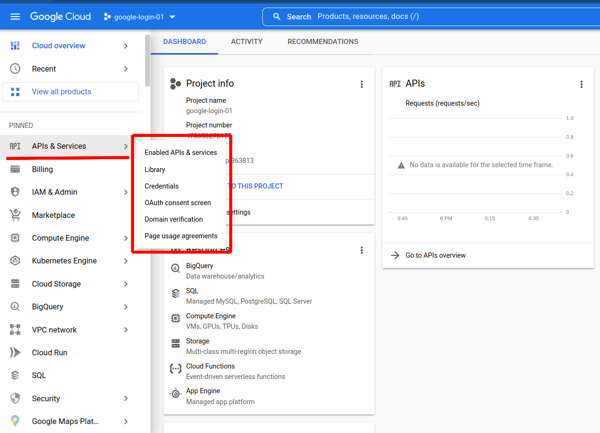Select Credentials from the submenu
The width and height of the screenshot is (600, 433).
pos(161,186)
